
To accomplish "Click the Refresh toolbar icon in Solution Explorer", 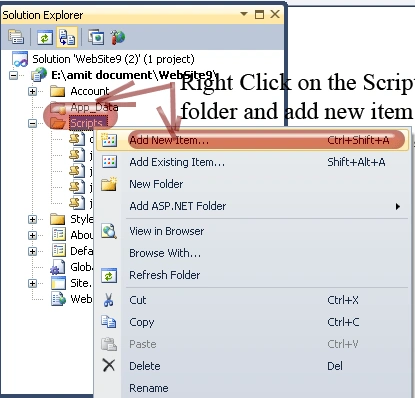I will click(x=45, y=37).
